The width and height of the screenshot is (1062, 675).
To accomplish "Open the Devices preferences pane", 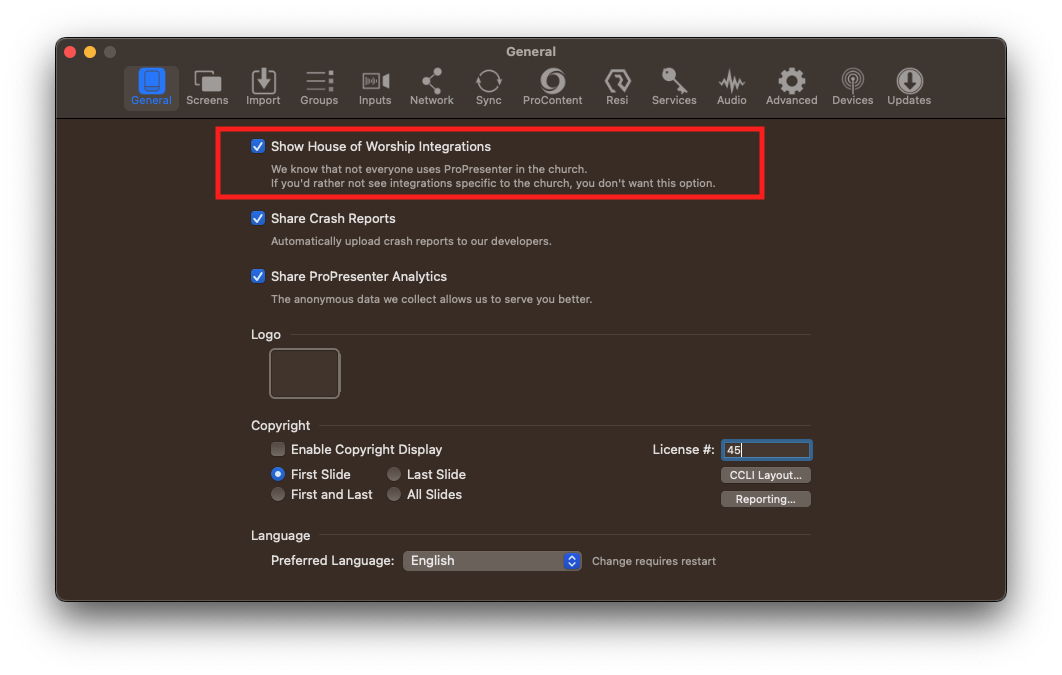I will click(x=852, y=87).
